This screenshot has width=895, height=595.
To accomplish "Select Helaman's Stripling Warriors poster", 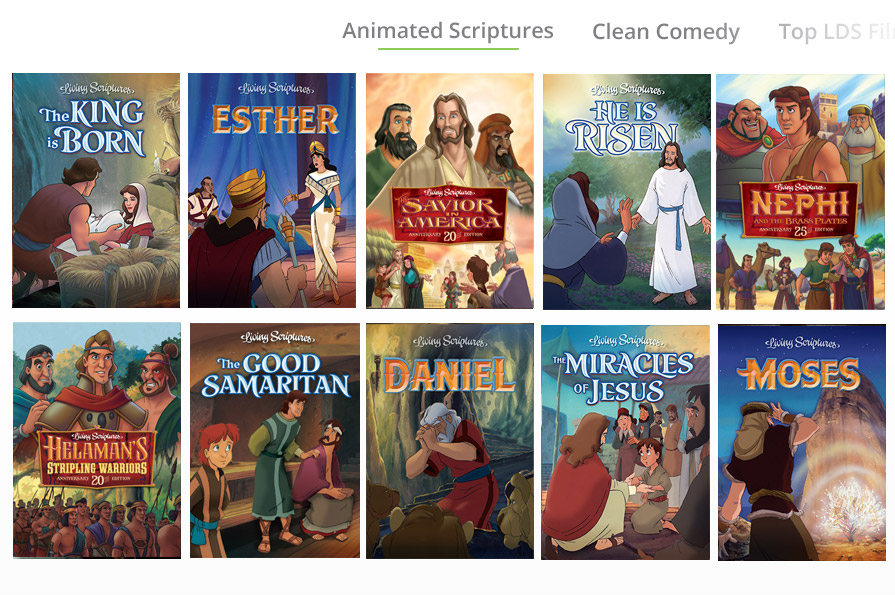I will coord(97,440).
